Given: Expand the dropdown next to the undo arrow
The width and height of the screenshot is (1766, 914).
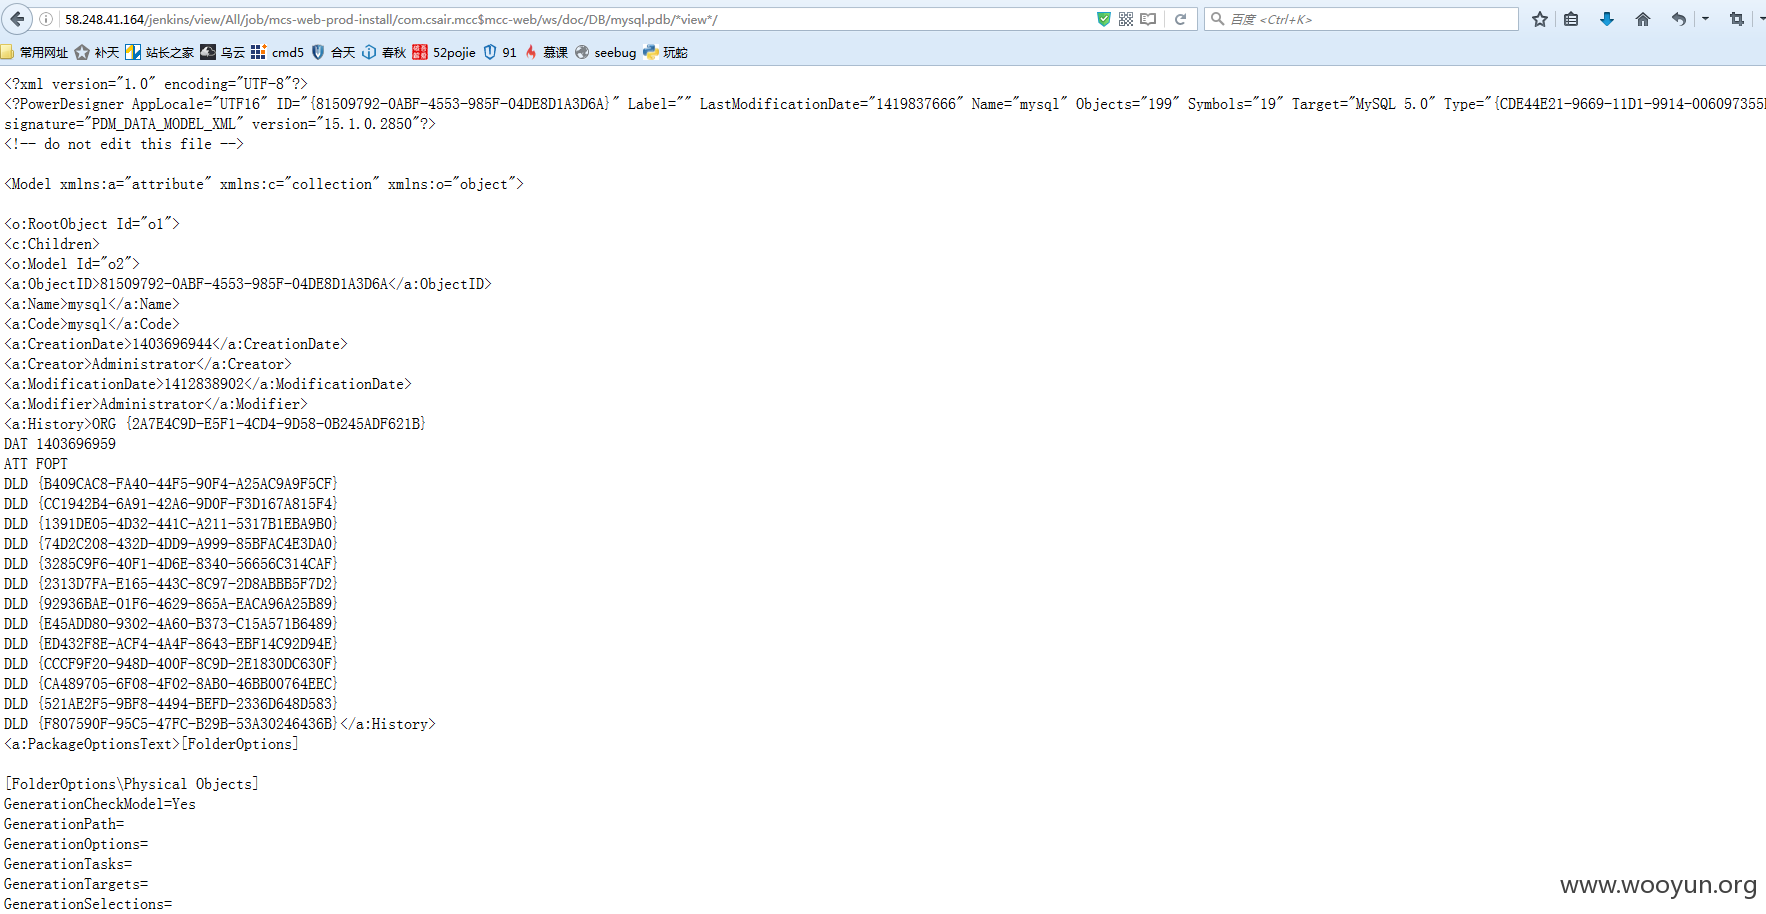Looking at the screenshot, I should tap(1705, 19).
